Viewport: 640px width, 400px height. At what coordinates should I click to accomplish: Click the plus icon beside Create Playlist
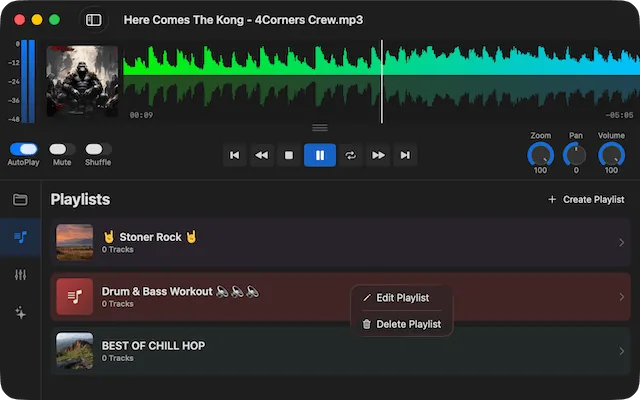point(552,199)
